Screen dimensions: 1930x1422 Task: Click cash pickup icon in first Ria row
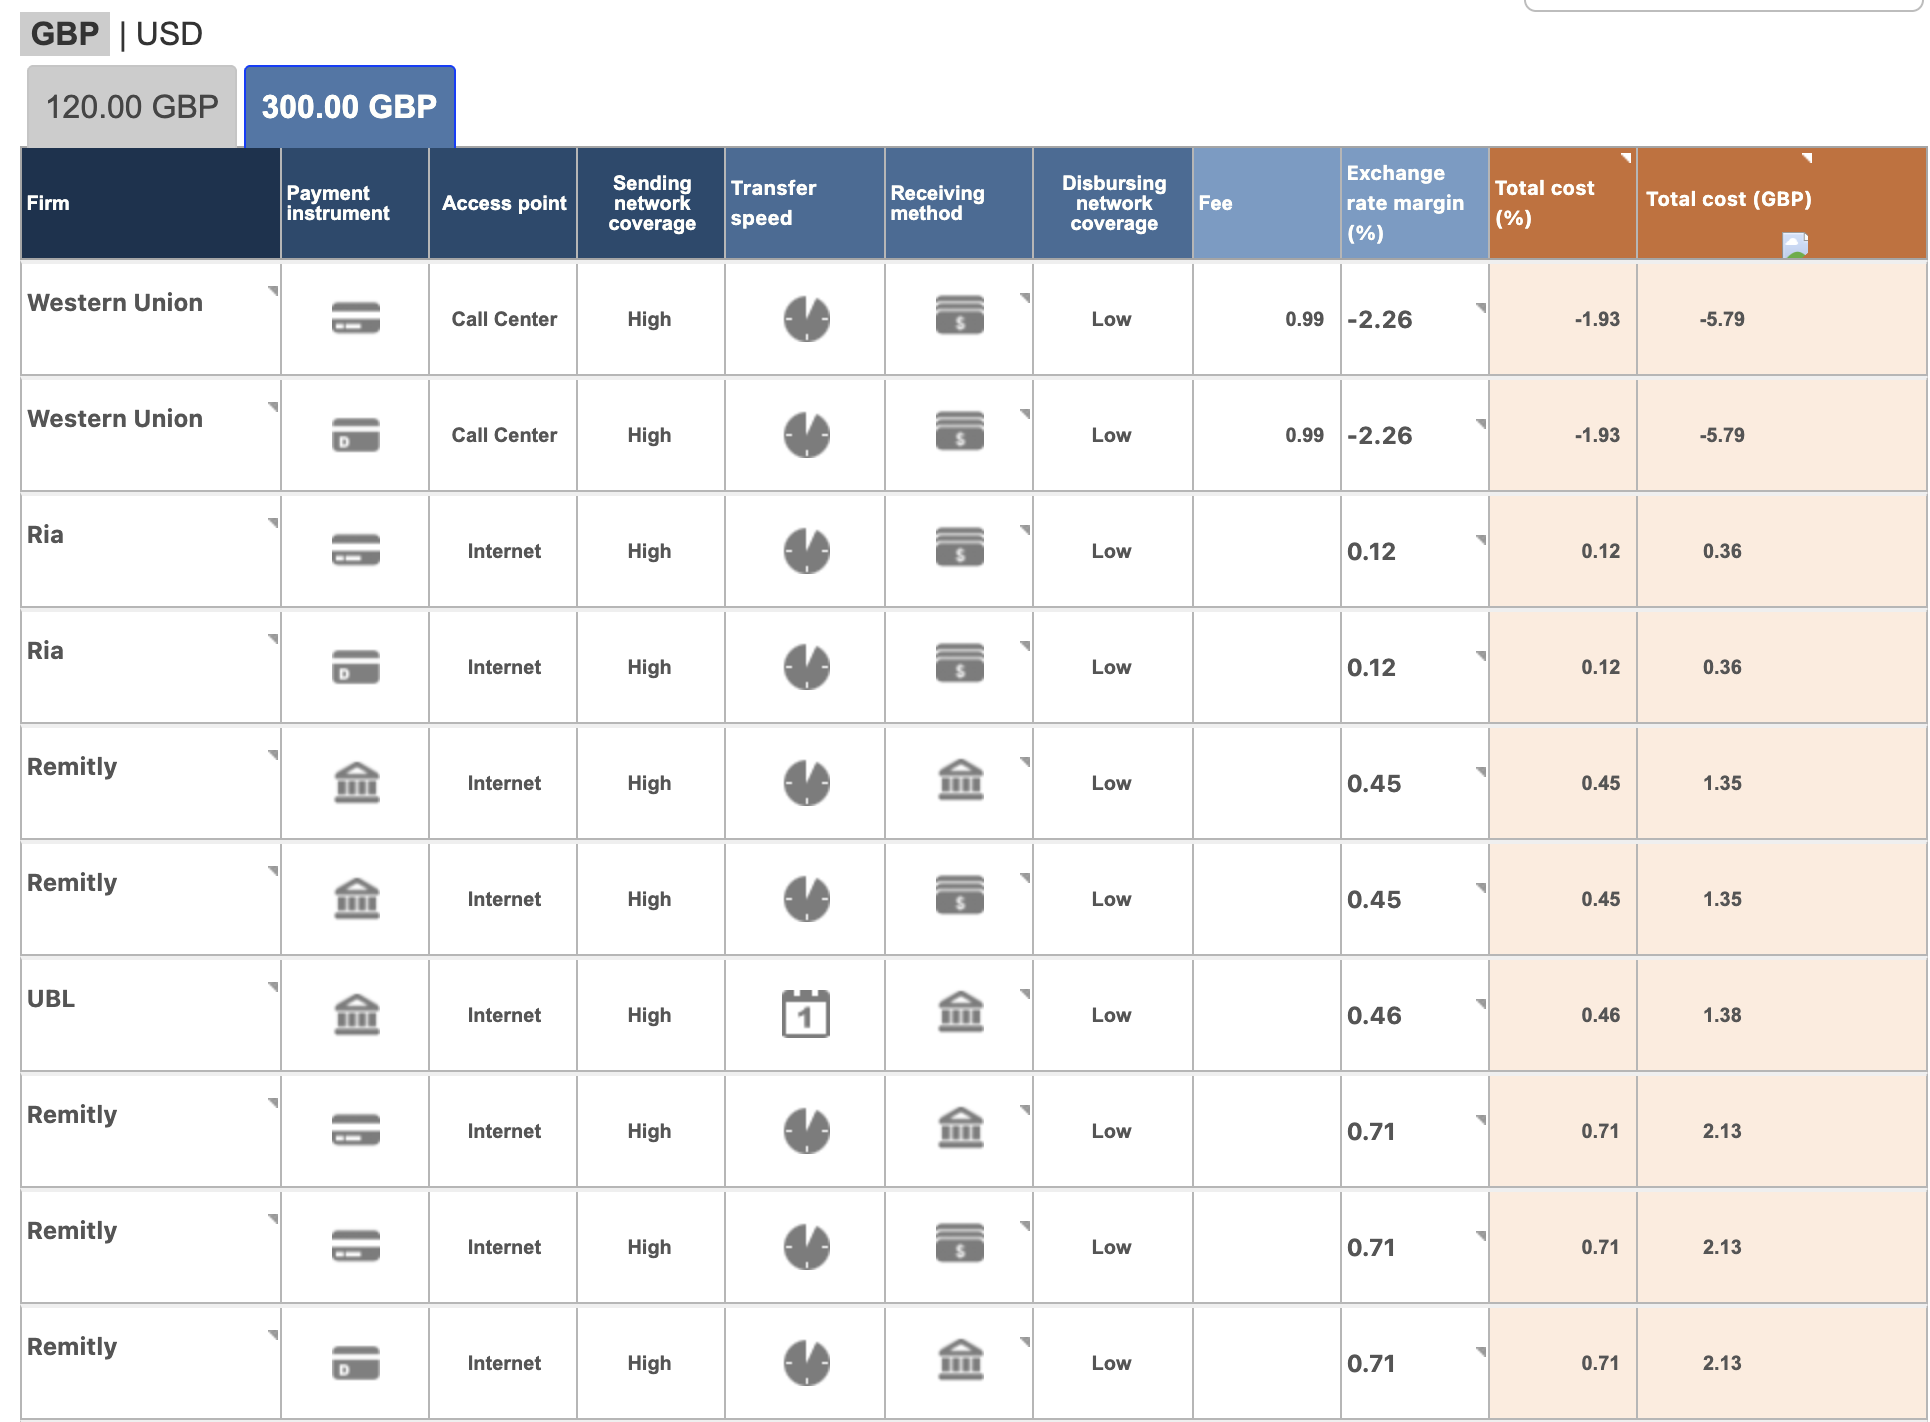(959, 547)
